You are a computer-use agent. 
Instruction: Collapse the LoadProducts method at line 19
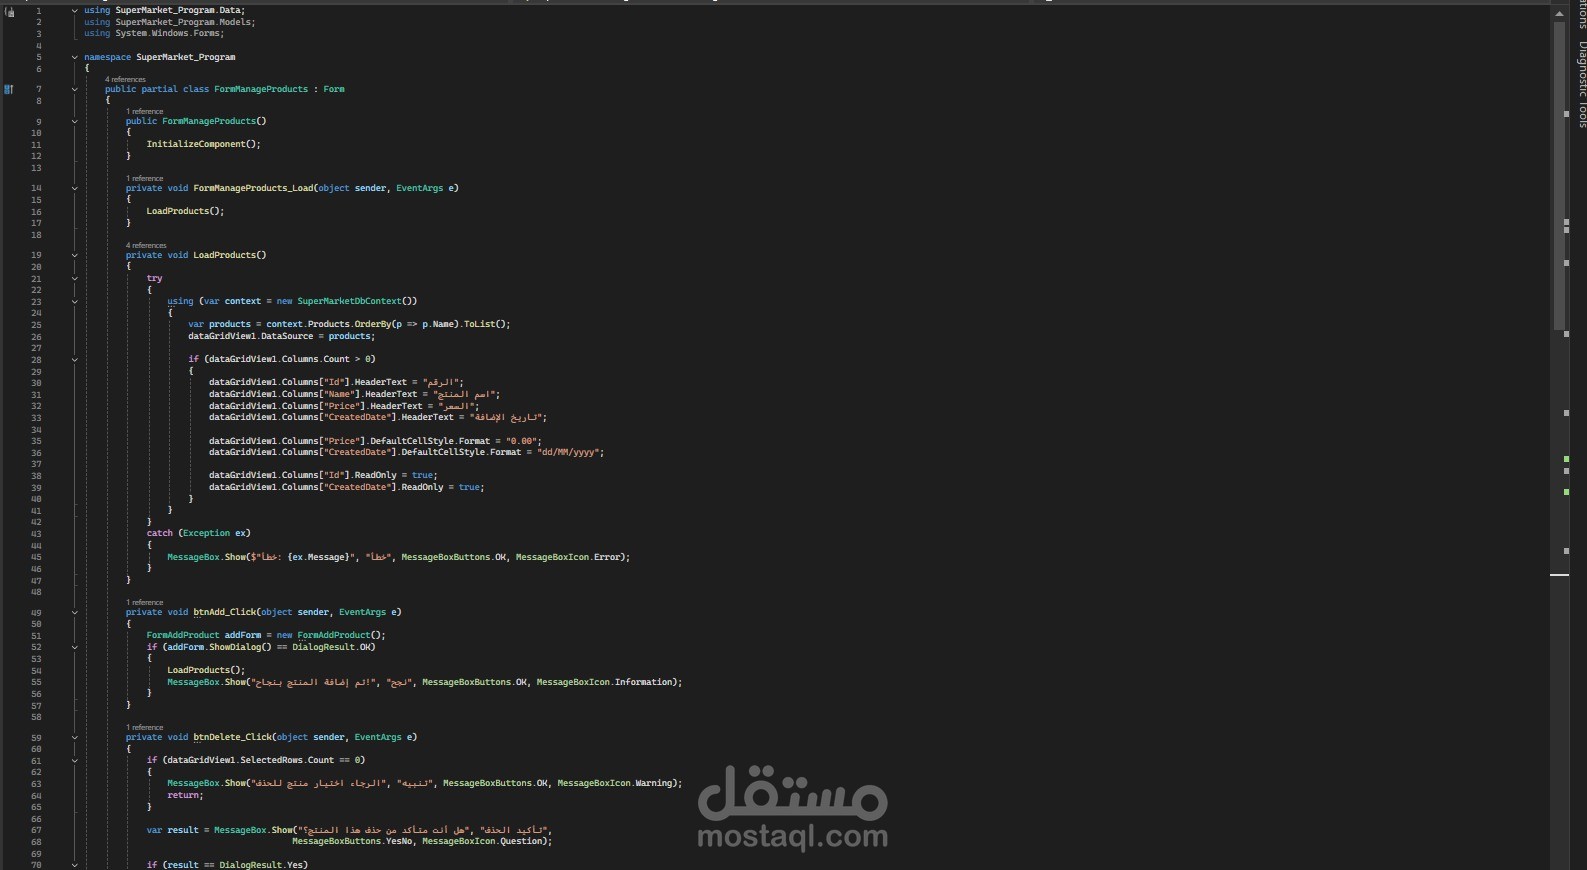(75, 255)
